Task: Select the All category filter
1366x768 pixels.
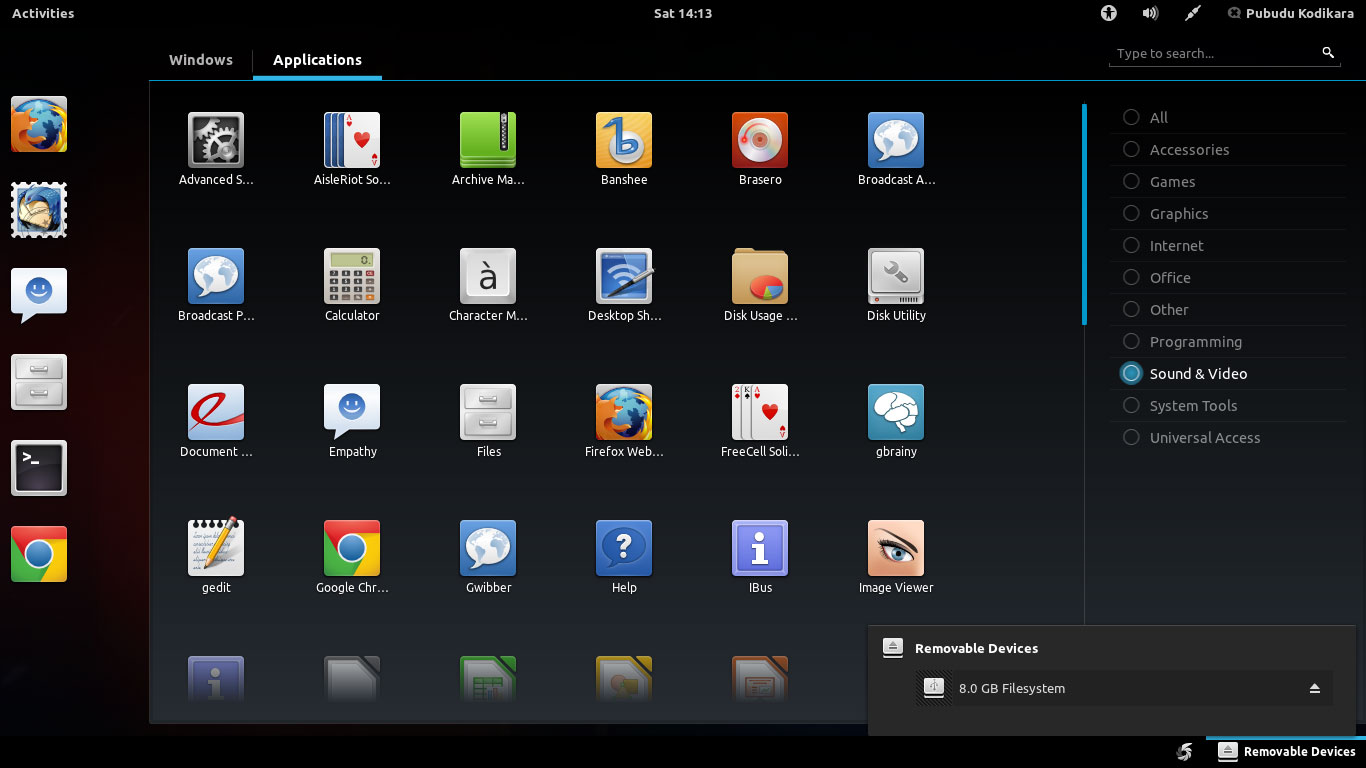Action: [x=1228, y=117]
